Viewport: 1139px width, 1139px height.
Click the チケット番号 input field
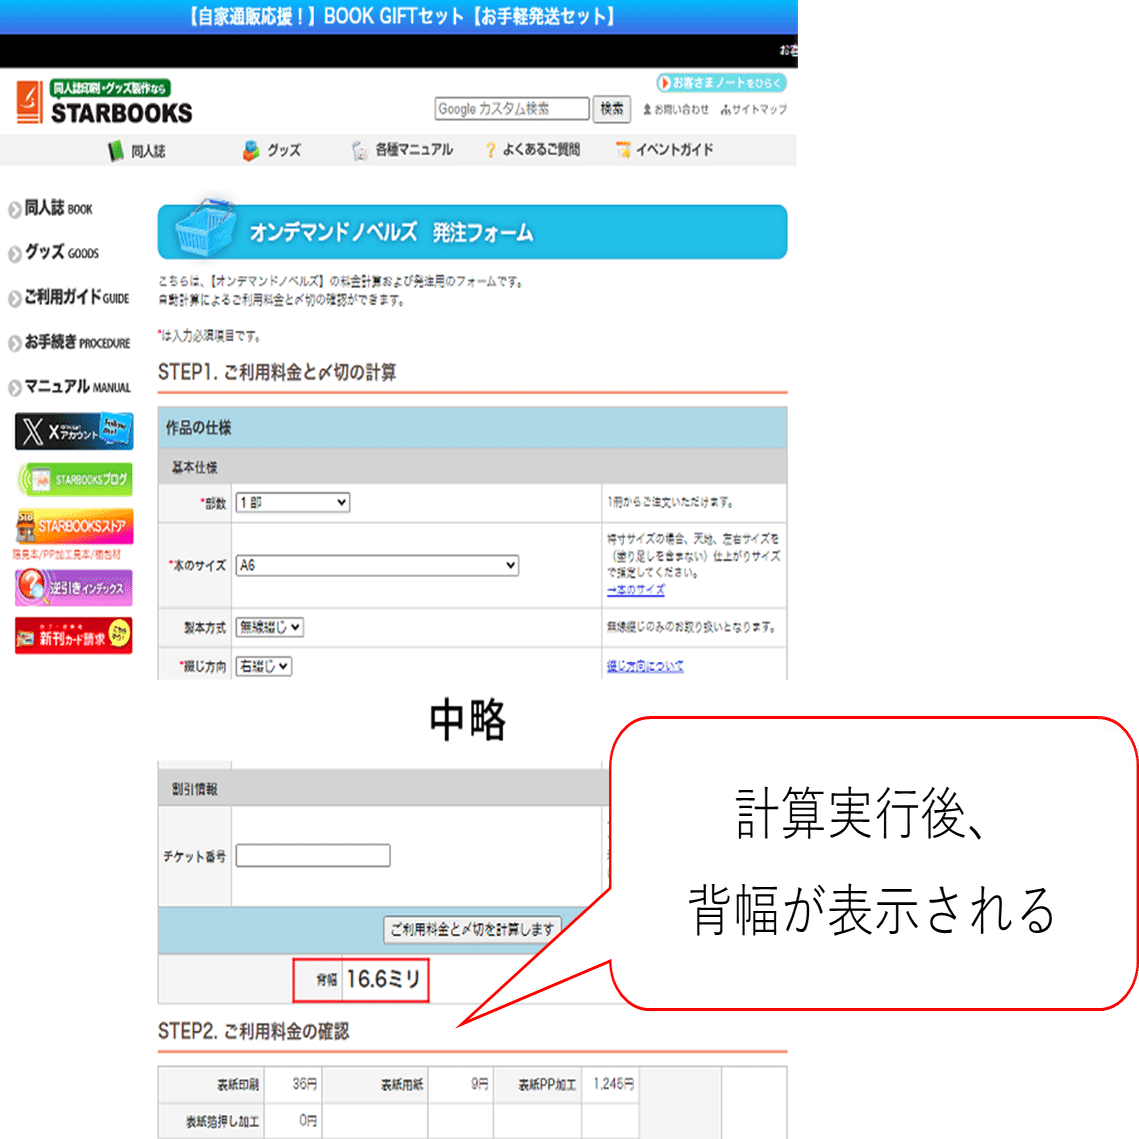[313, 855]
